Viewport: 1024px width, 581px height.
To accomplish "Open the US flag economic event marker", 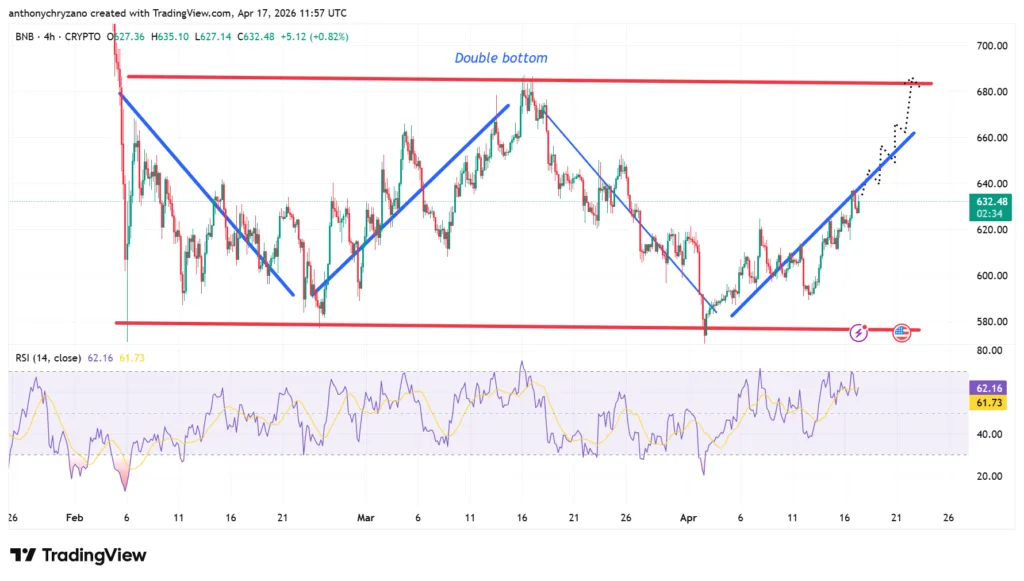I will (901, 331).
